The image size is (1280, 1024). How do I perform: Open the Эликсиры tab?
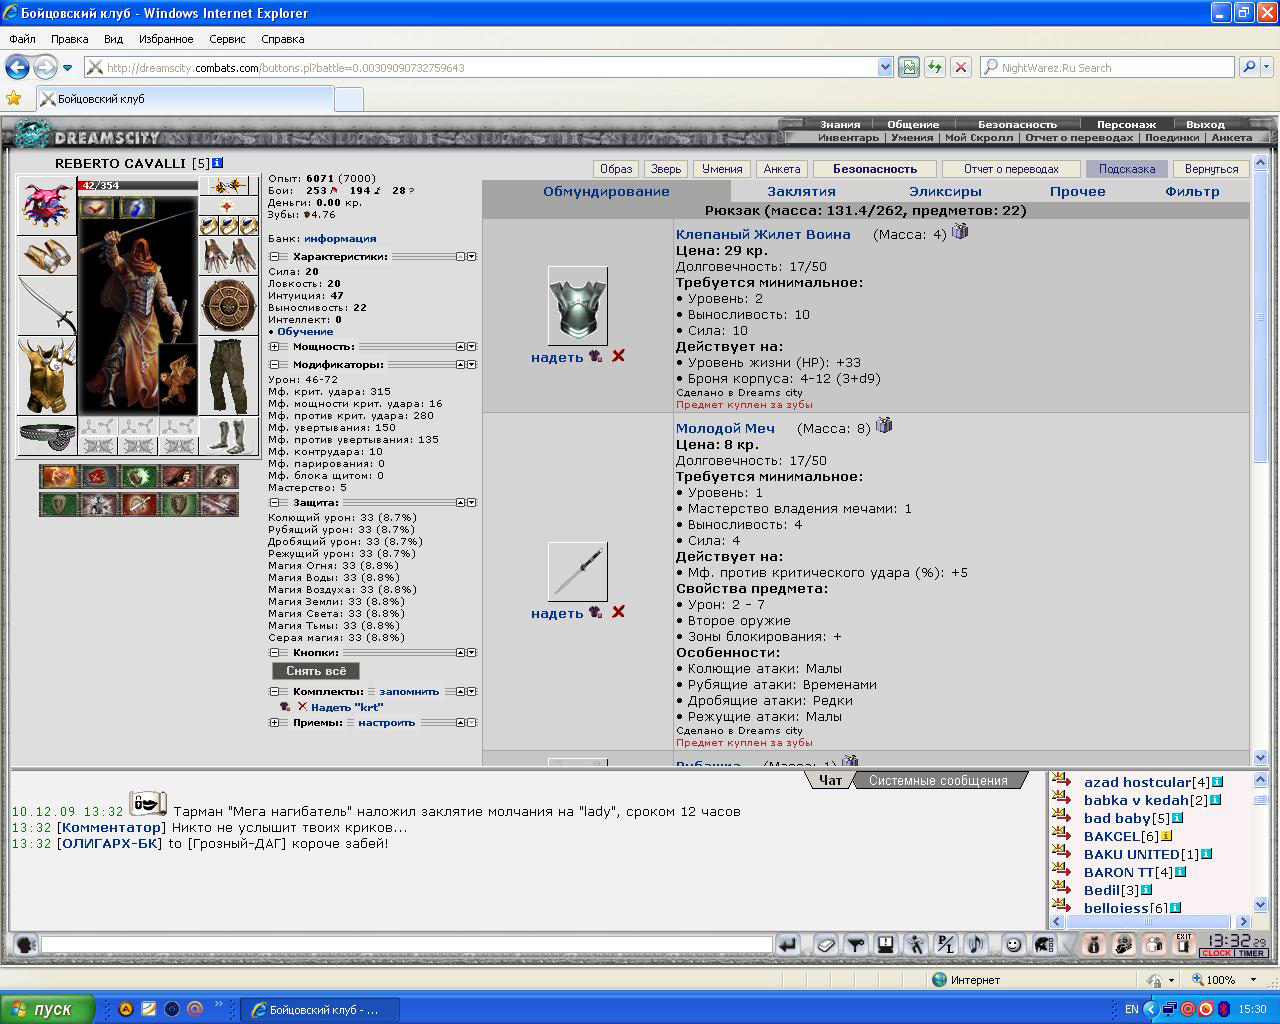[945, 191]
